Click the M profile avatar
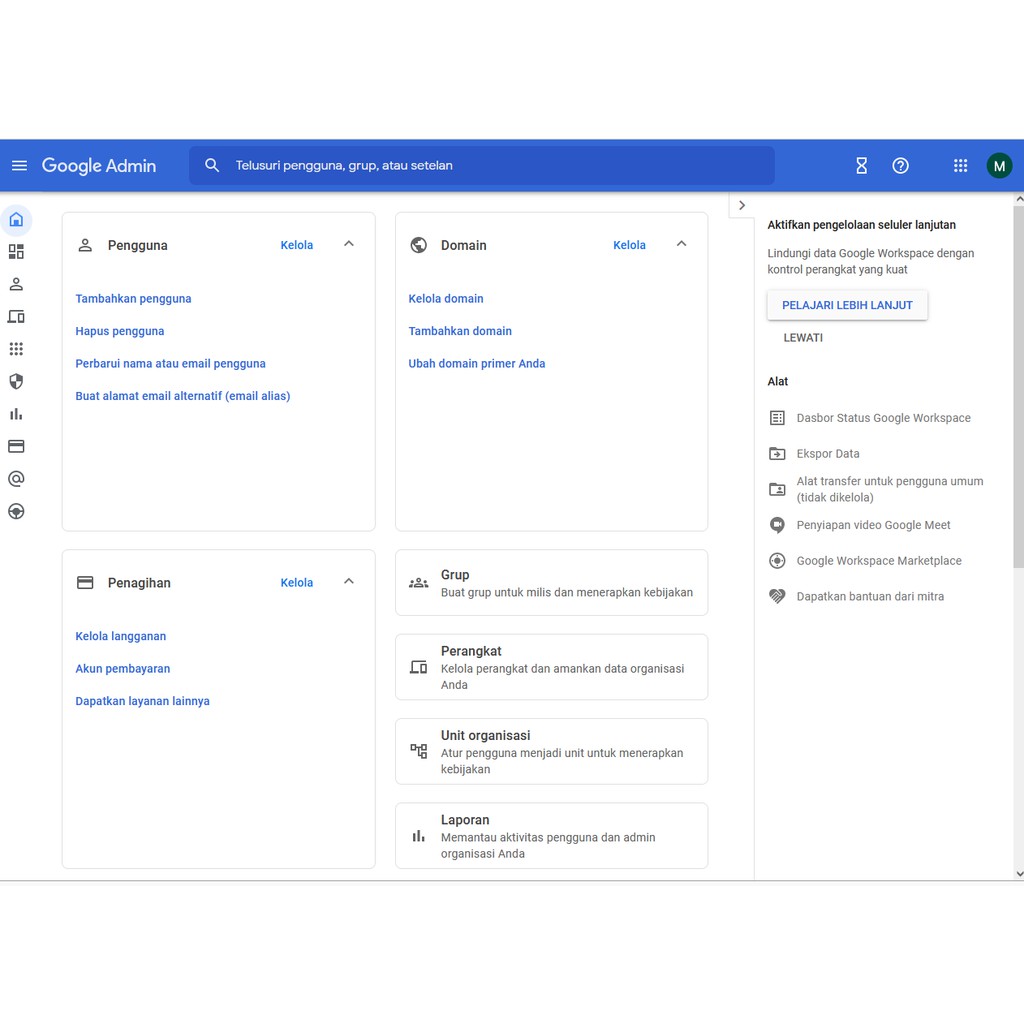This screenshot has height=1024, width=1024. [x=999, y=165]
